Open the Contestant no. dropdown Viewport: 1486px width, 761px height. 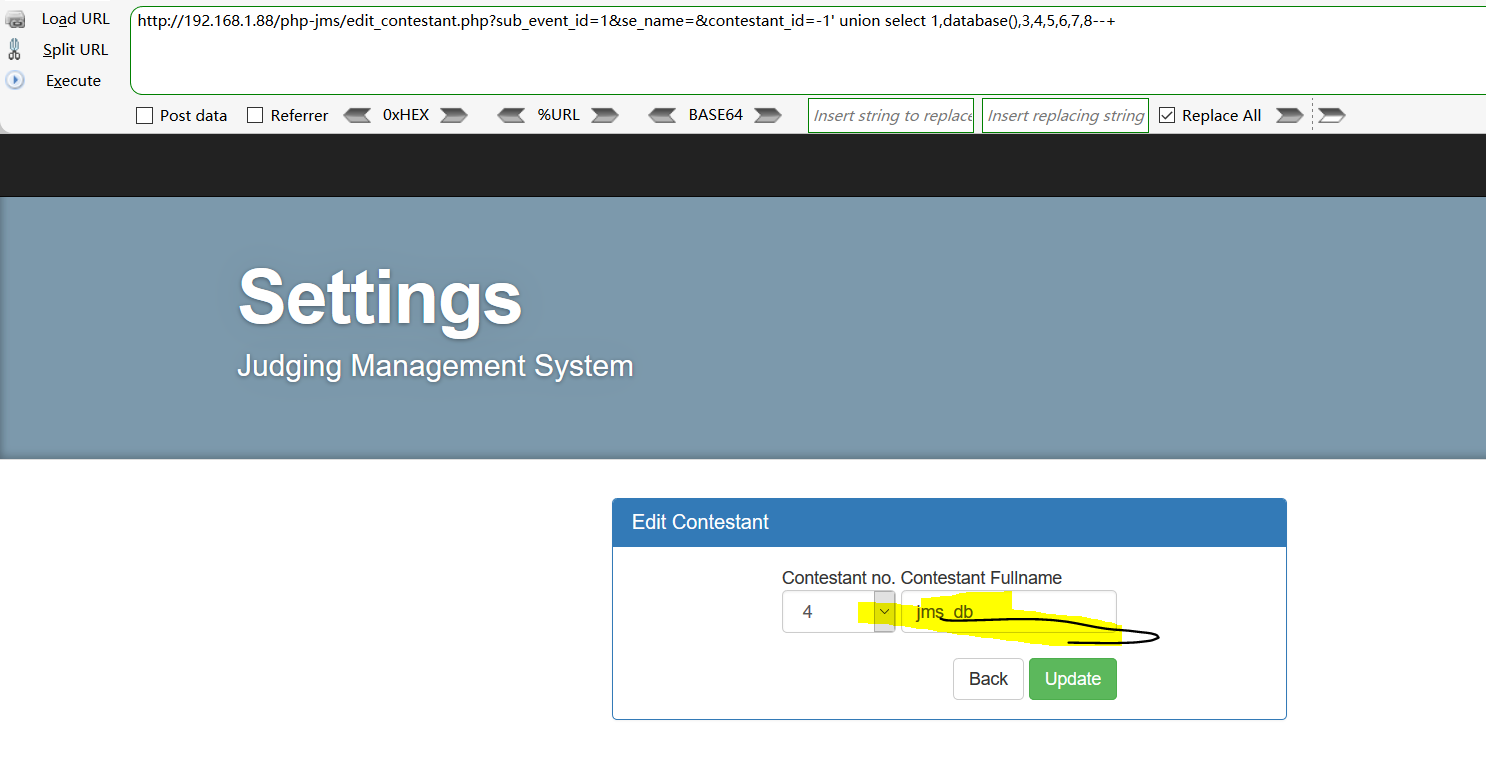(838, 611)
